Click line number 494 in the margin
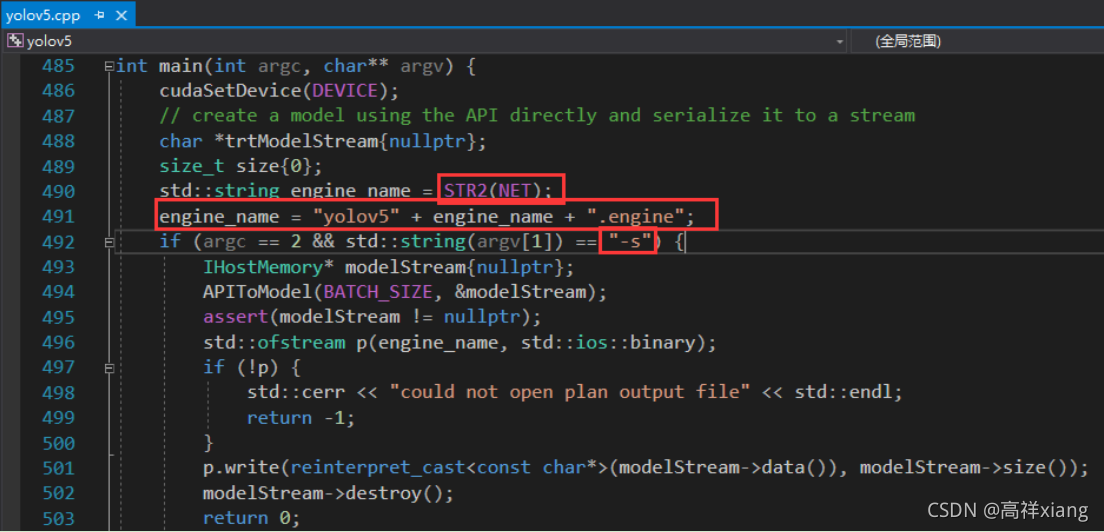 pyautogui.click(x=58, y=292)
